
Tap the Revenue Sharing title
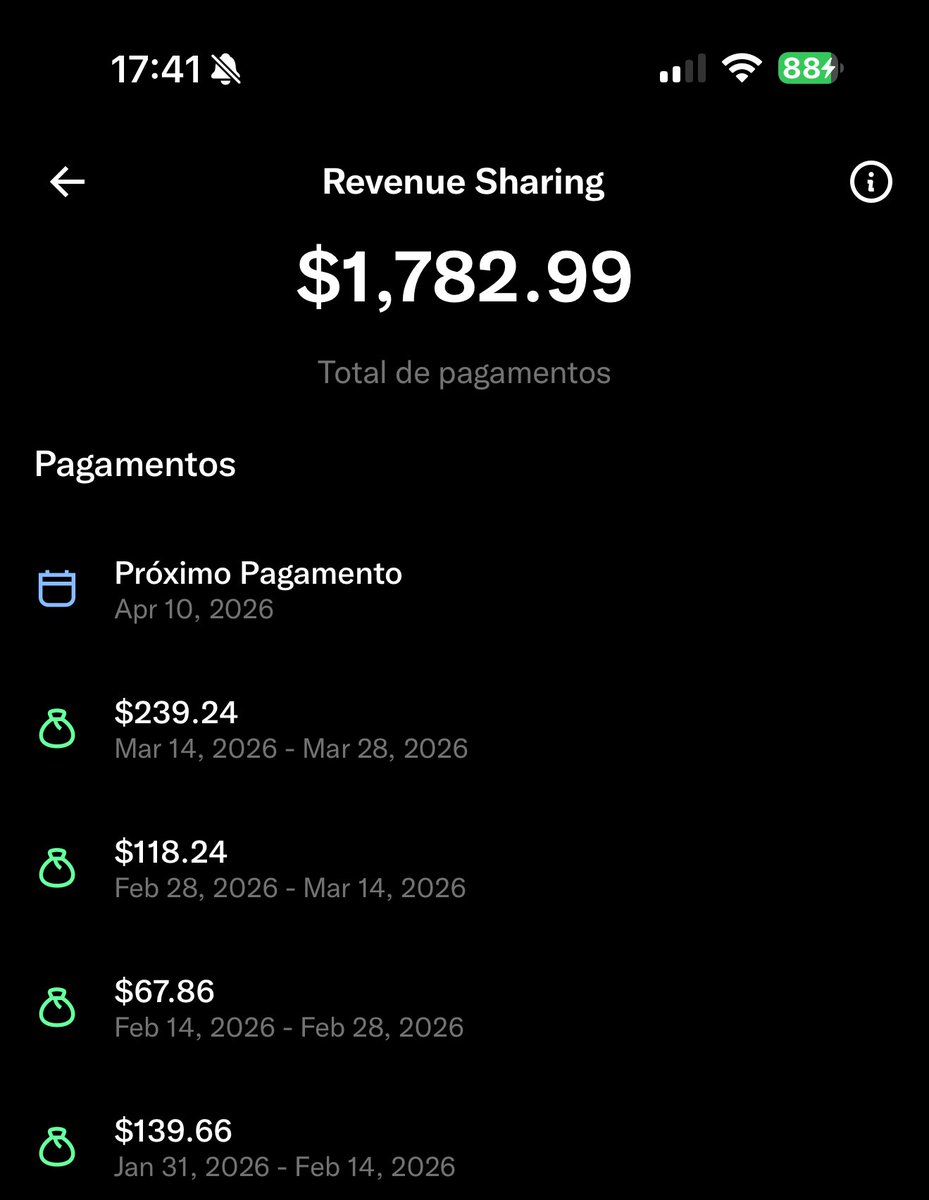point(464,182)
